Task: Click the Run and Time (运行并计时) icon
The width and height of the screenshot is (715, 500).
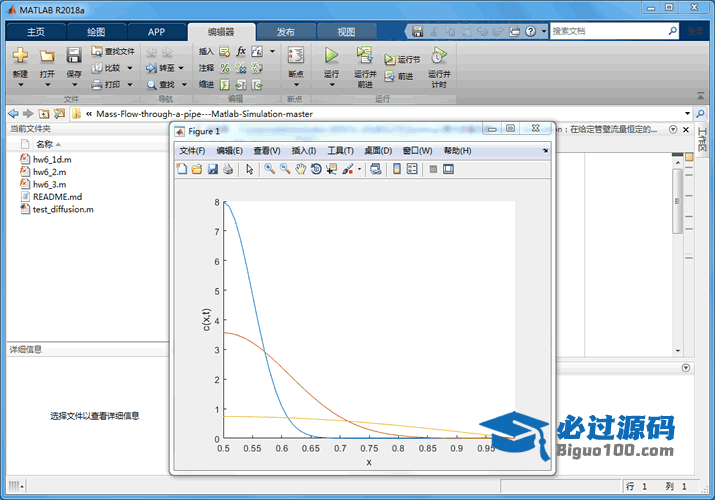Action: point(438,56)
